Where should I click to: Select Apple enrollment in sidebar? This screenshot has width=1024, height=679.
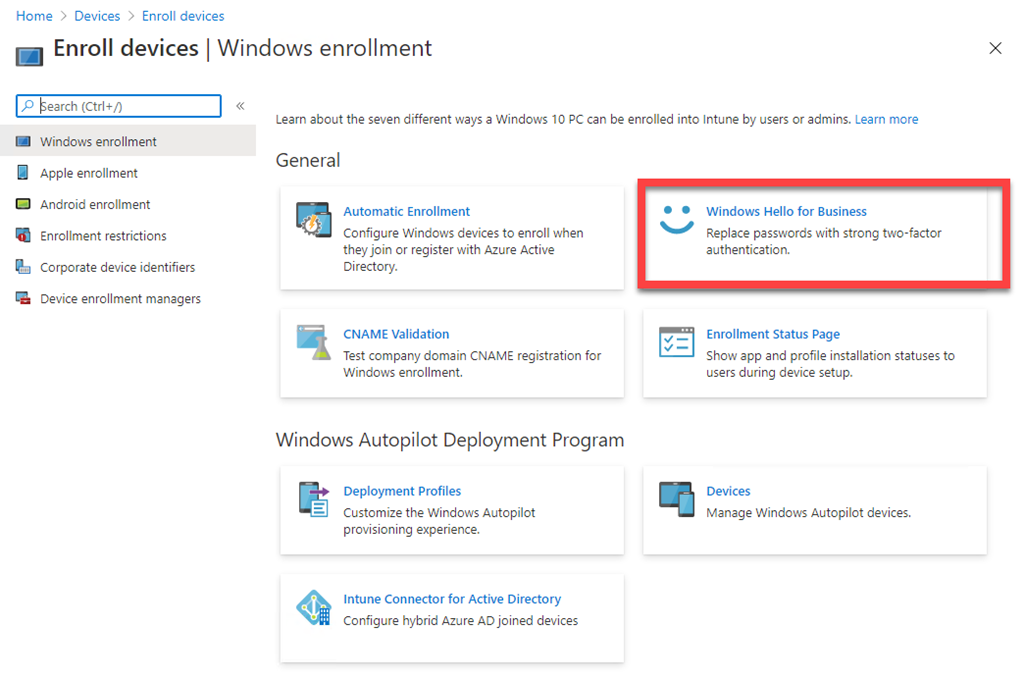[x=89, y=173]
